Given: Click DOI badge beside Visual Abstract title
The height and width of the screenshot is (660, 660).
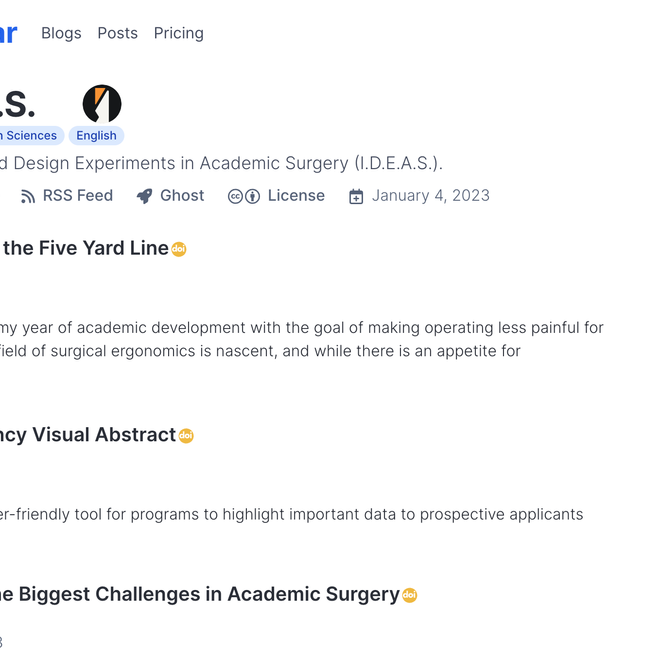Looking at the screenshot, I should pyautogui.click(x=186, y=436).
